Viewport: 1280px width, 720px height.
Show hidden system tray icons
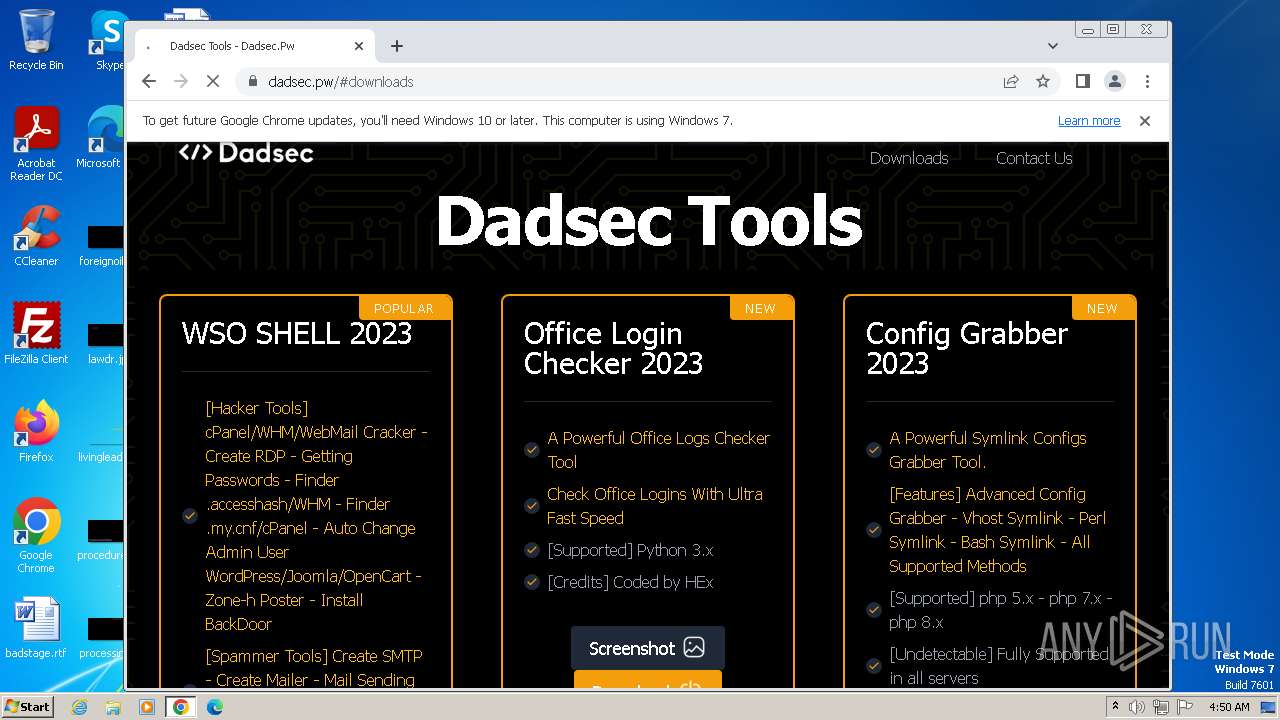pos(1115,706)
